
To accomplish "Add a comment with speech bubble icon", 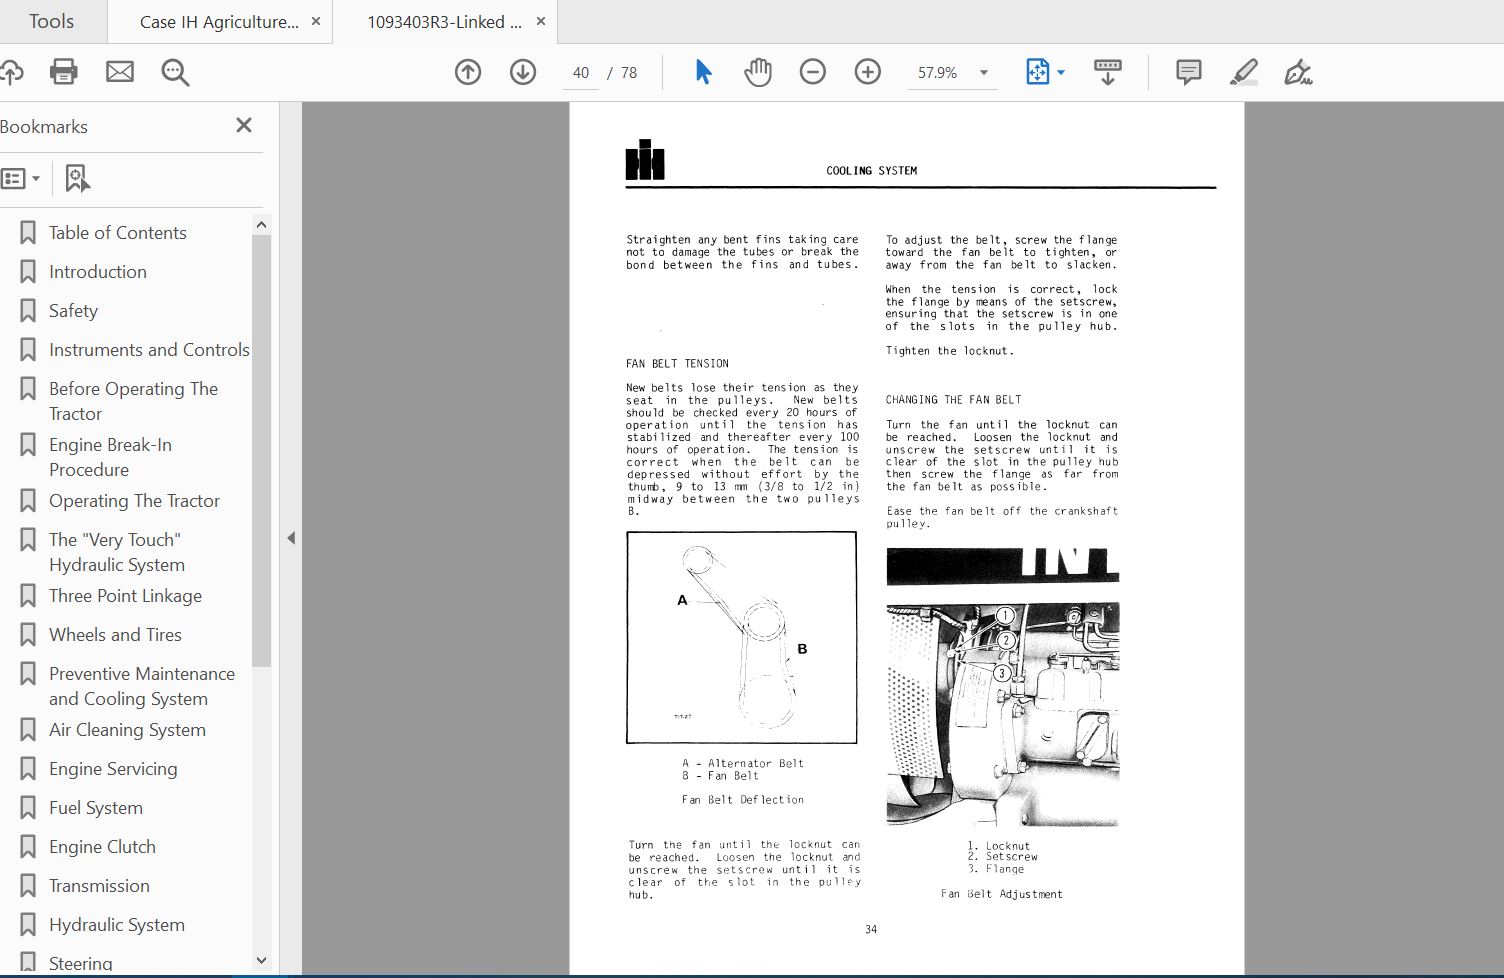I will (1188, 72).
